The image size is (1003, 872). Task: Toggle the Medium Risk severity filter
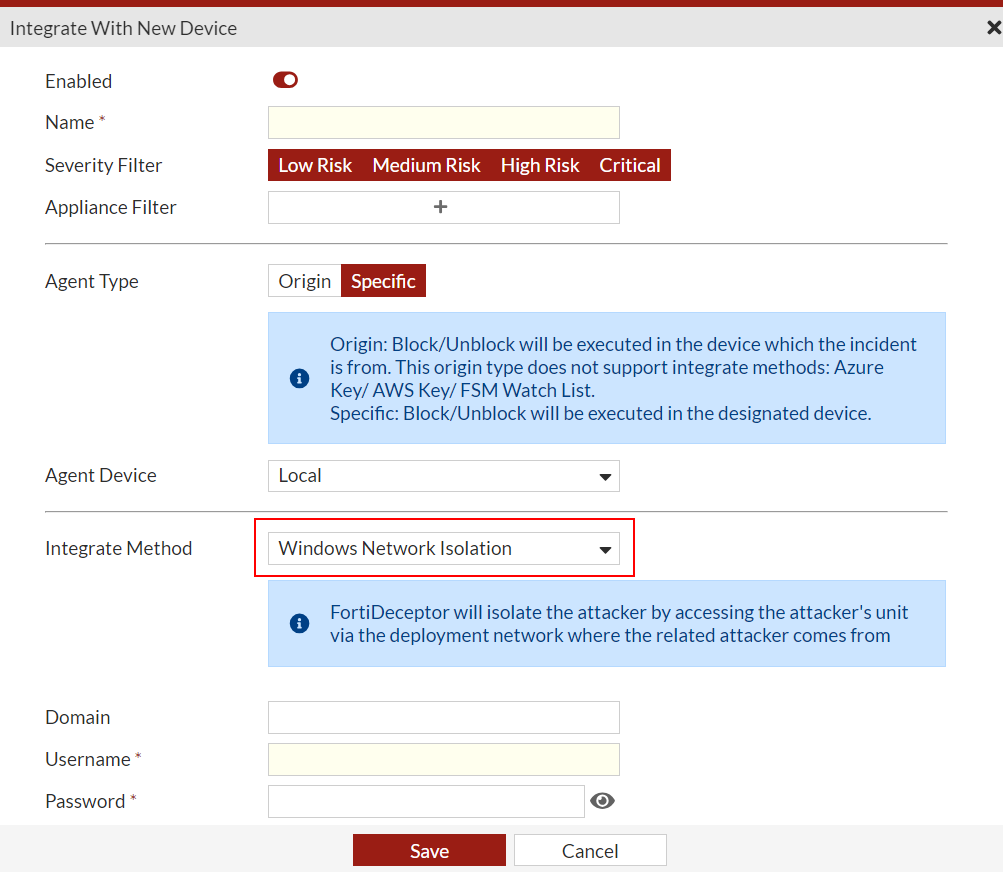pos(426,165)
